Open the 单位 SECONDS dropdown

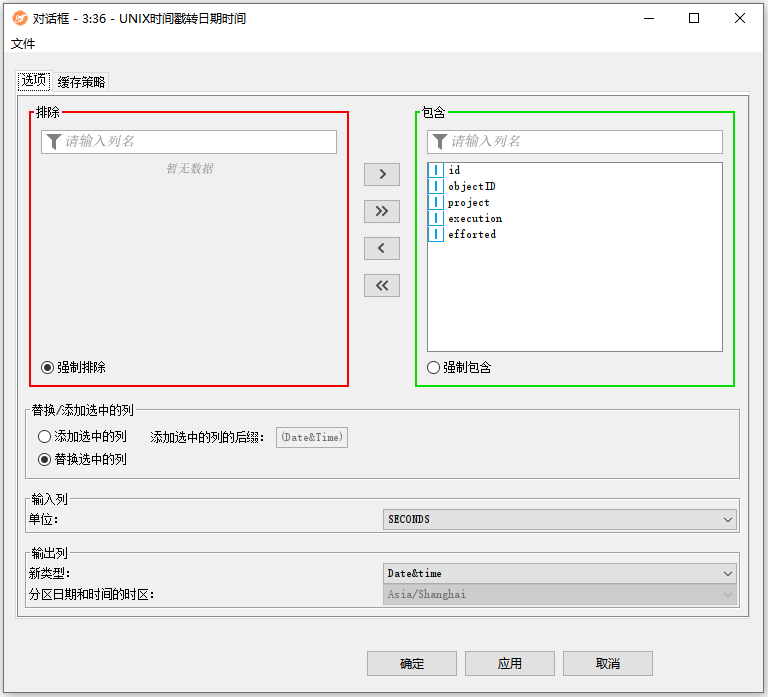pyautogui.click(x=560, y=519)
